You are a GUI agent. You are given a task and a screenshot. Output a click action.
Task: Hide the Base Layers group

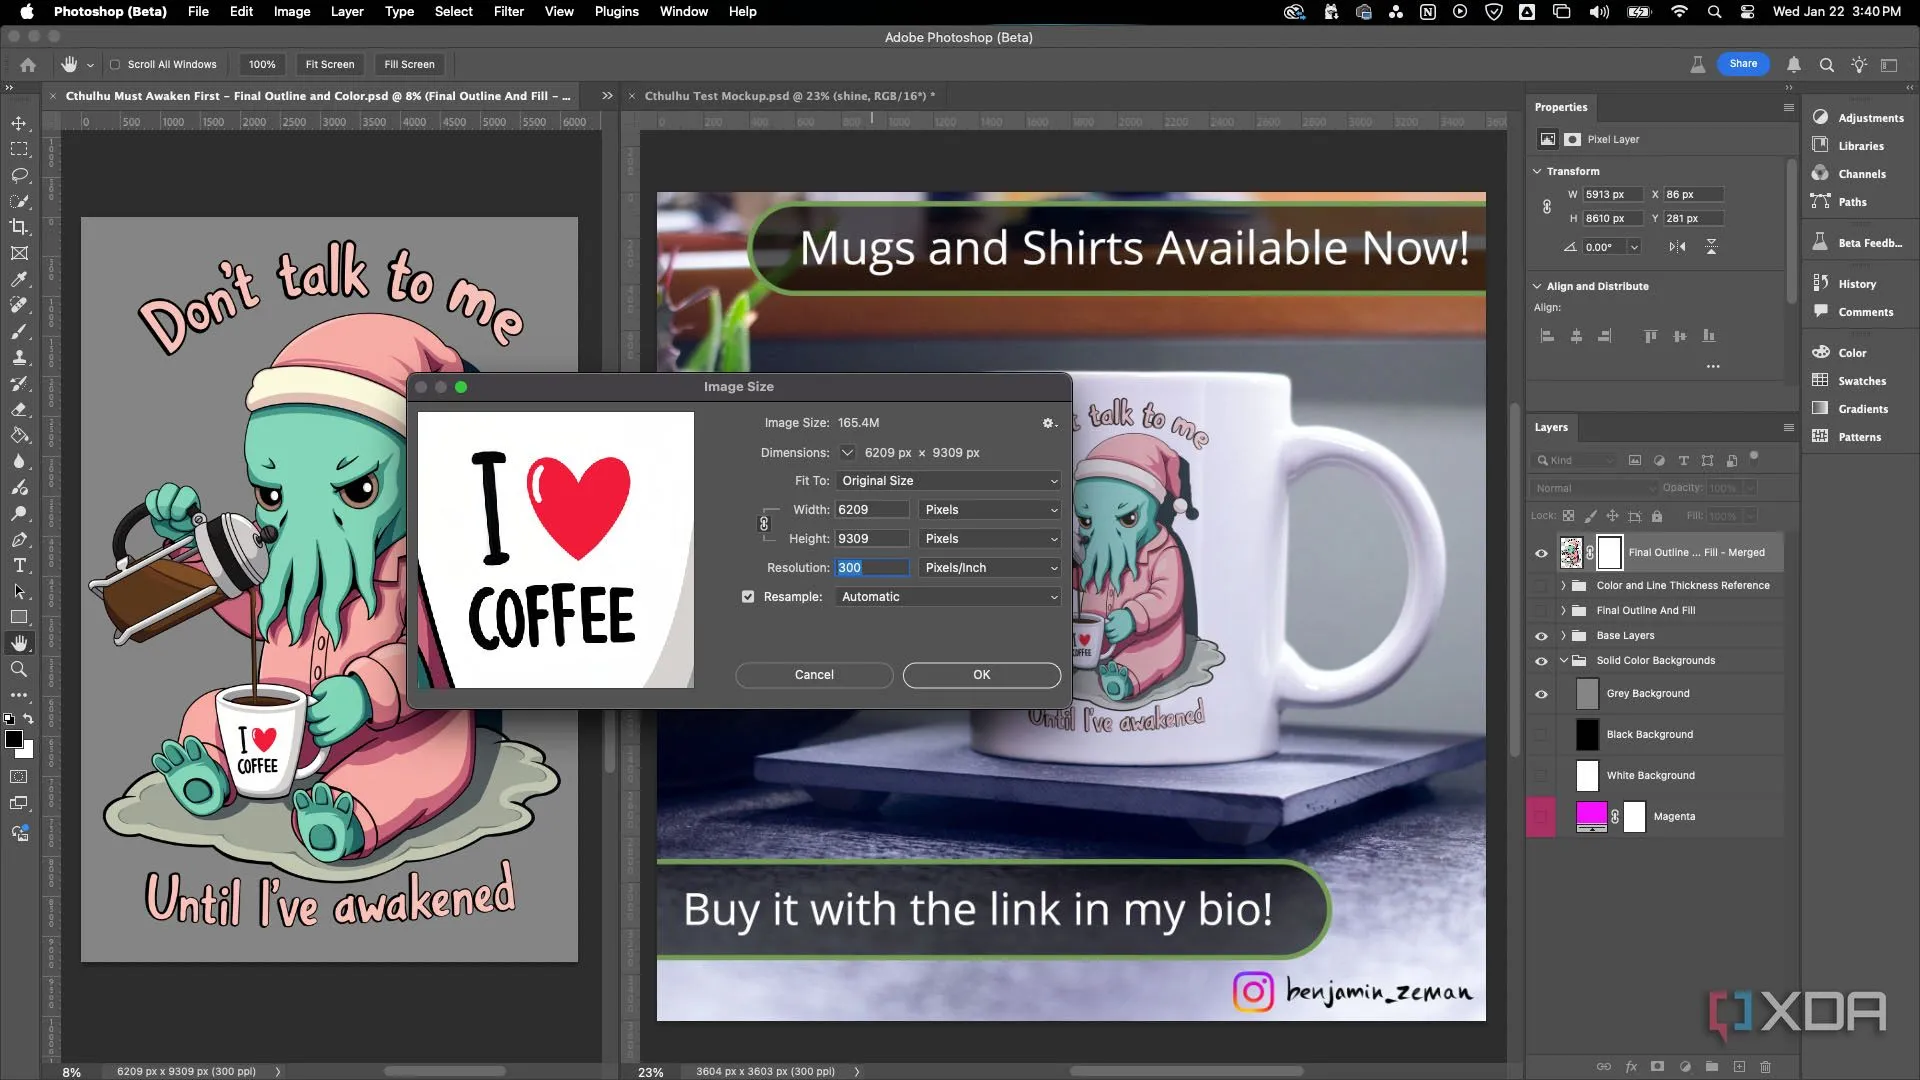click(1541, 635)
